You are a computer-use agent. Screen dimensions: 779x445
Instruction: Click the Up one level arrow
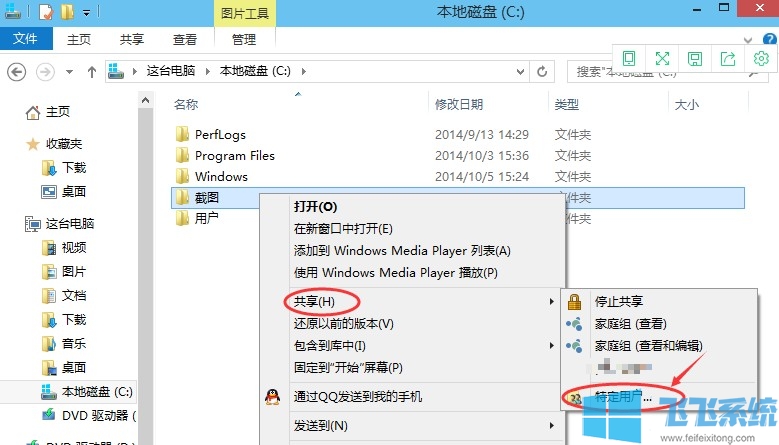pyautogui.click(x=92, y=72)
